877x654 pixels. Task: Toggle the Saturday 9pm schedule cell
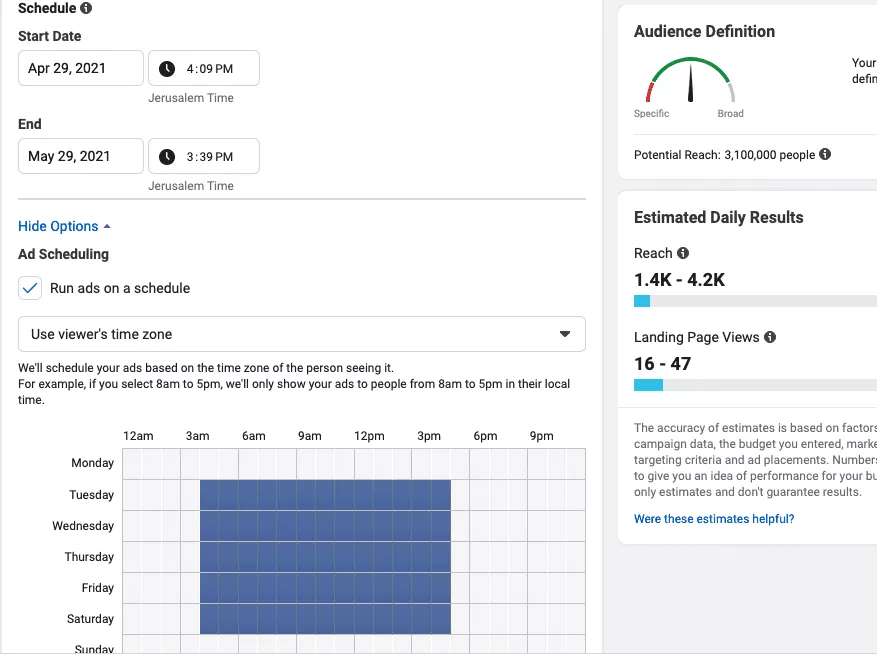point(537,619)
